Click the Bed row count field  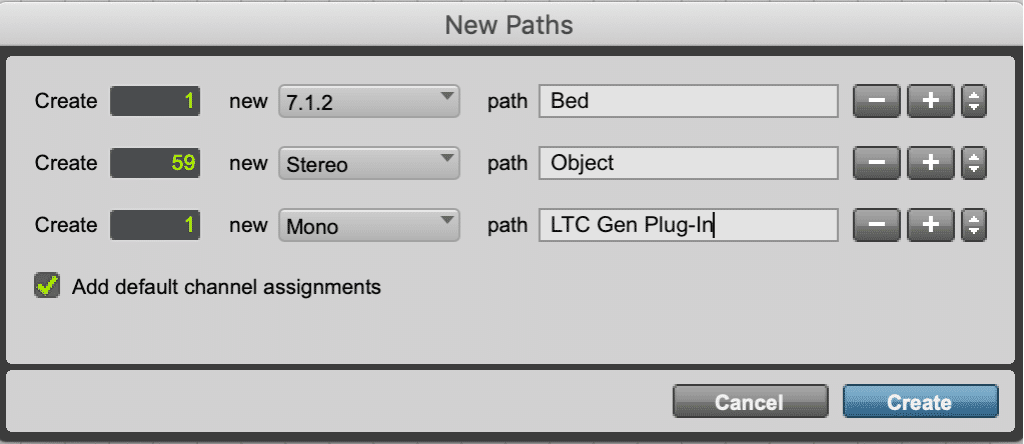155,101
